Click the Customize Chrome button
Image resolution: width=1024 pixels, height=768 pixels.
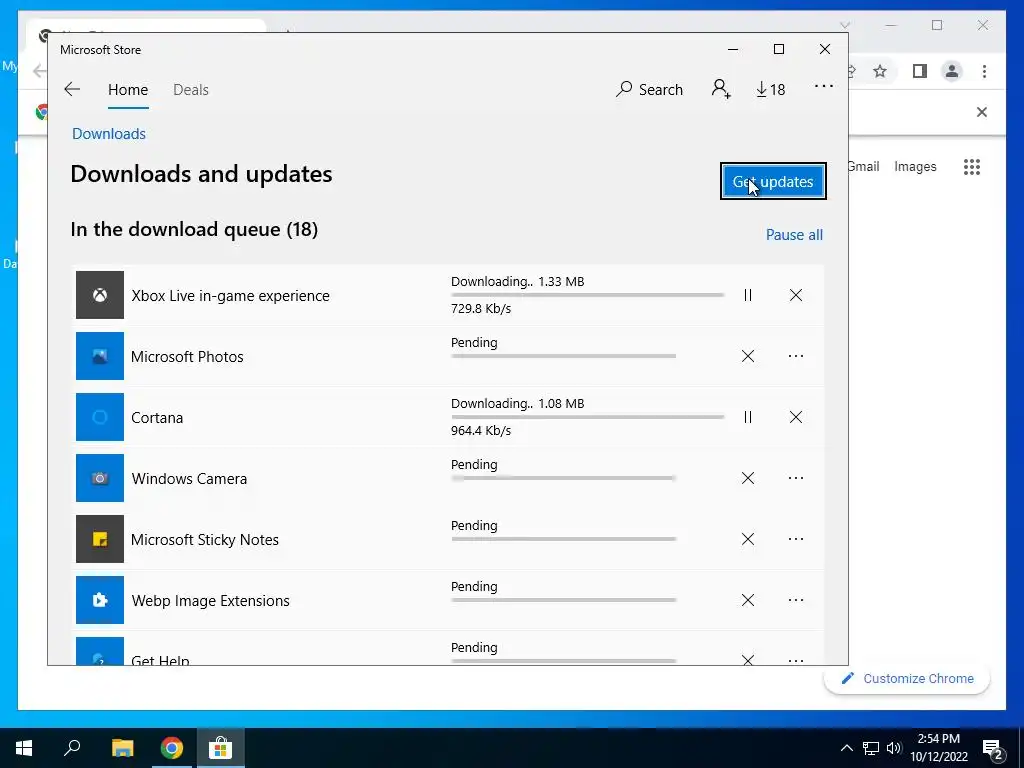pos(907,679)
